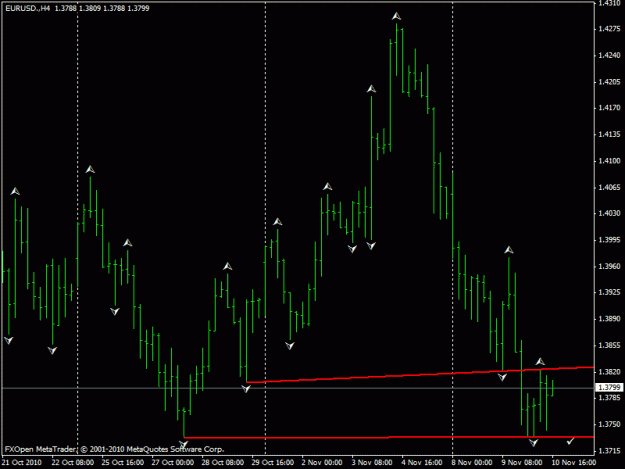Click the 1.3995 price scale label
Screen dimensions: 625x469
609,239
